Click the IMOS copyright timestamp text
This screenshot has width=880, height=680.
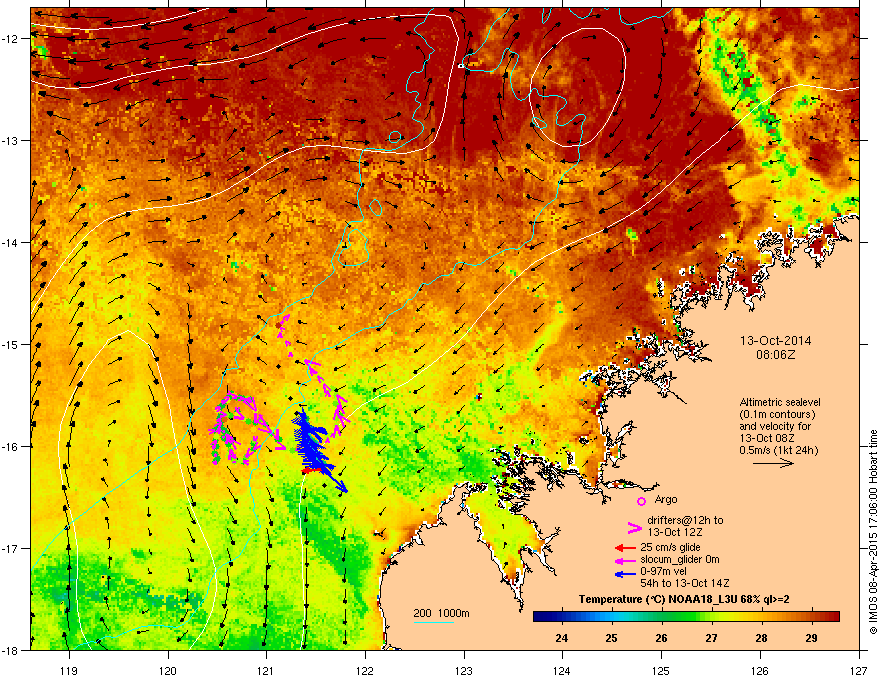(873, 532)
